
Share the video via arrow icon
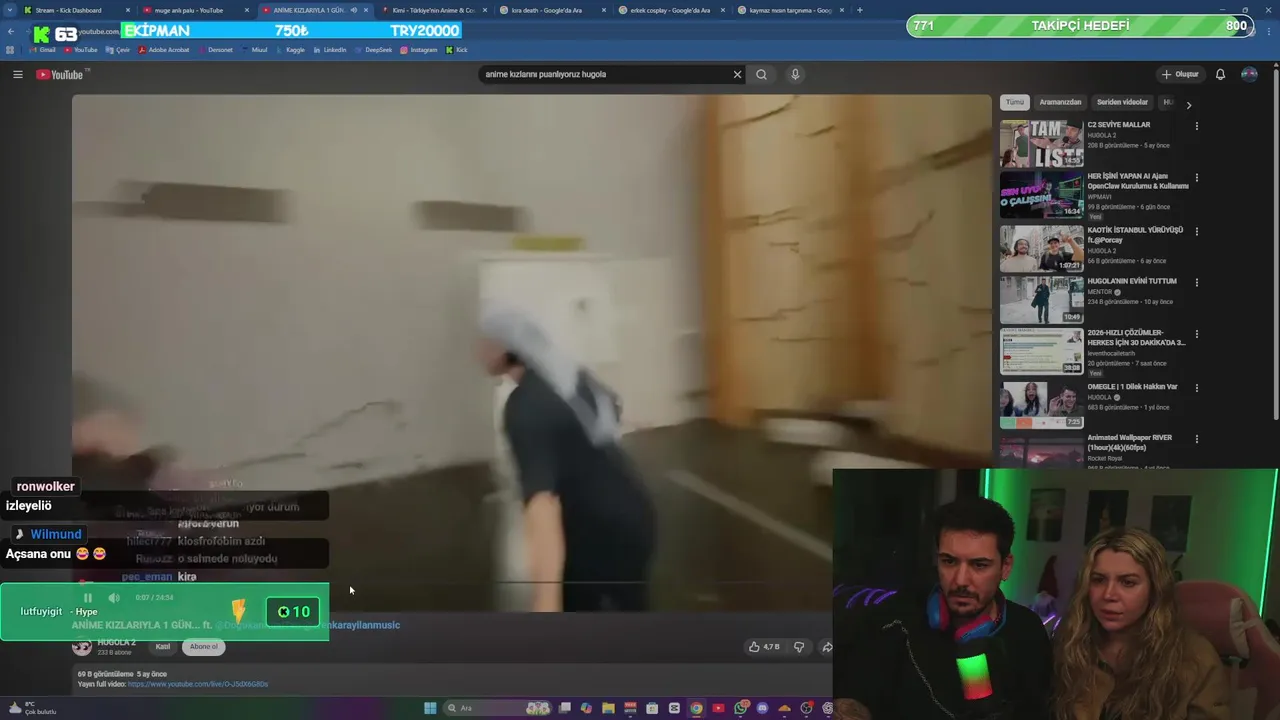(827, 647)
